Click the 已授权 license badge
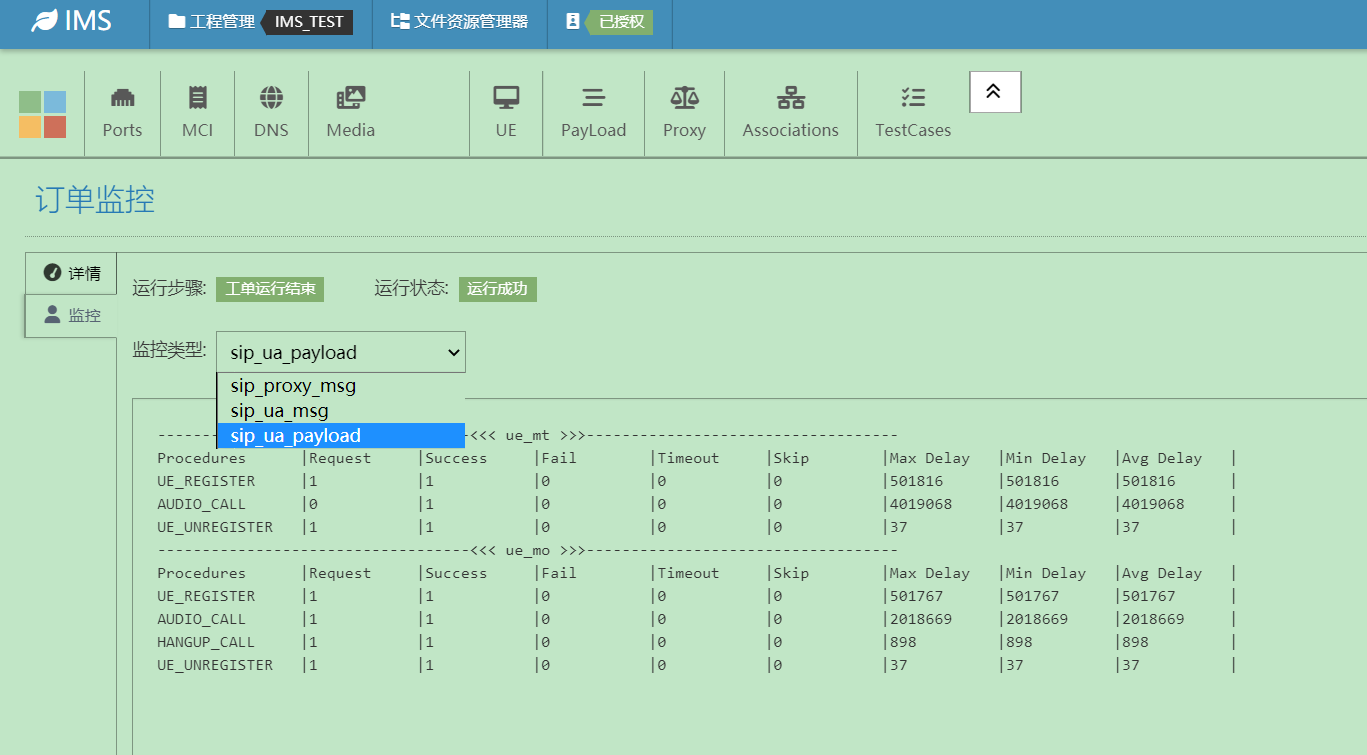Image resolution: width=1367 pixels, height=755 pixels. pos(620,22)
